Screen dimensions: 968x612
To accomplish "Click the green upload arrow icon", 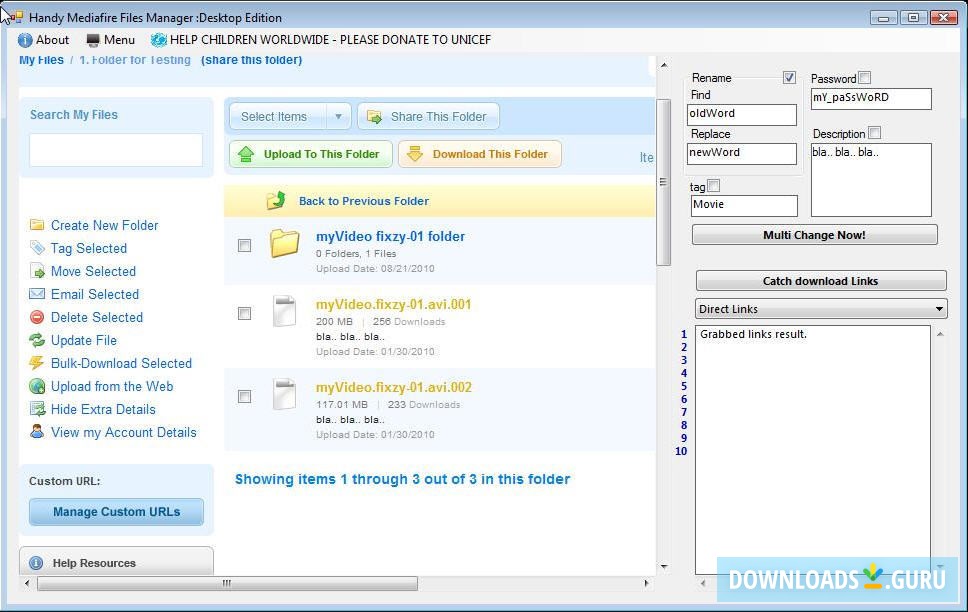I will (246, 154).
